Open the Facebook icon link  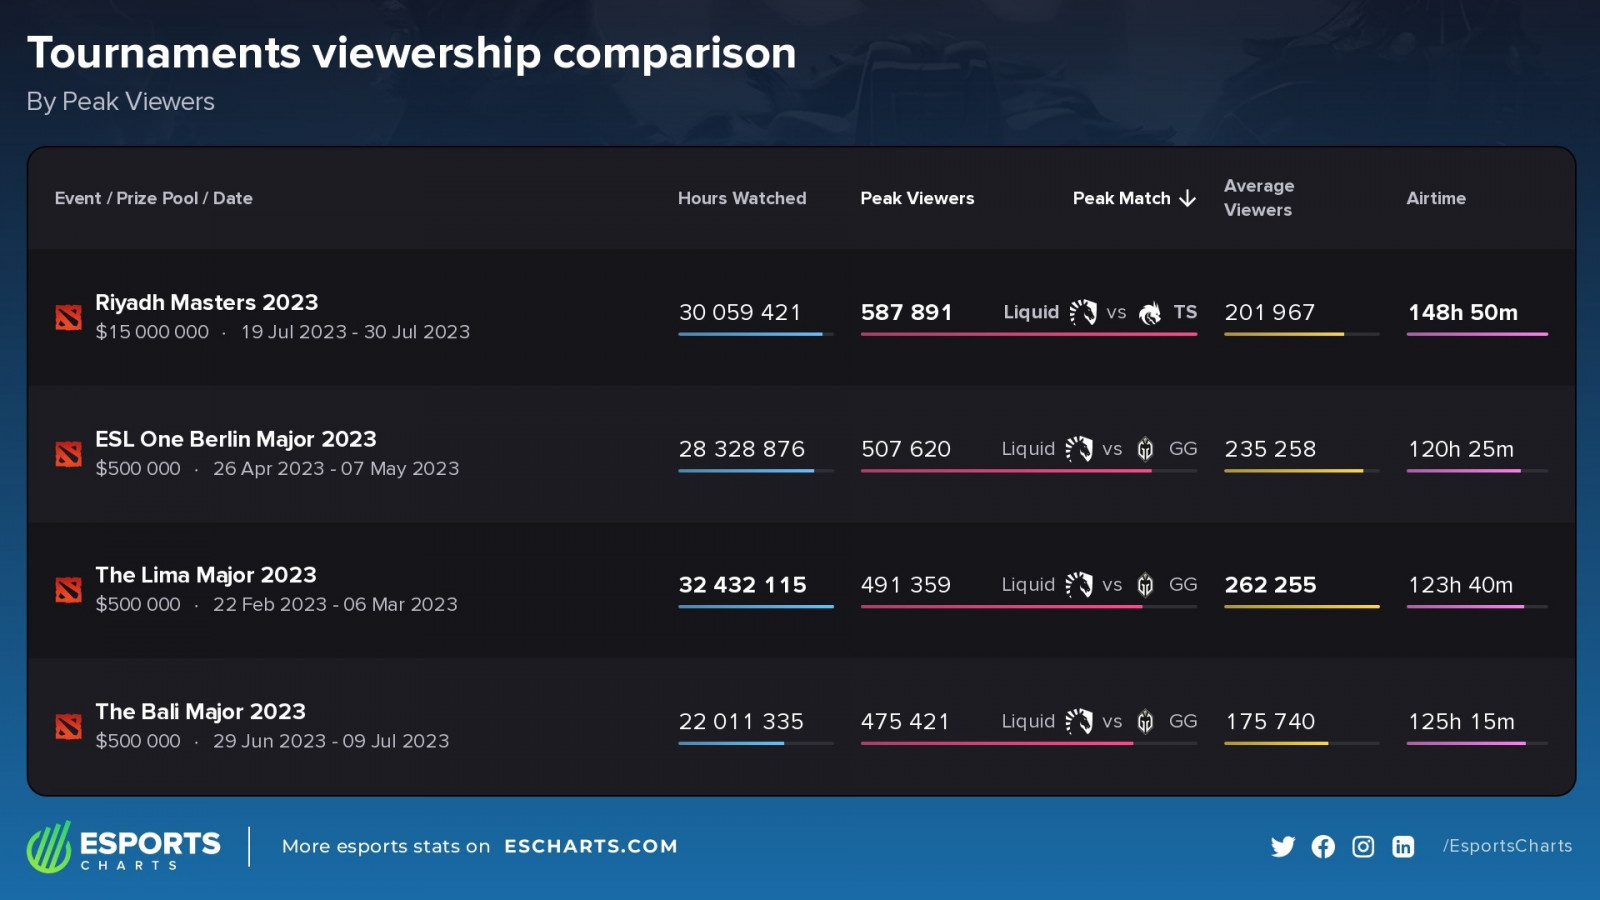pyautogui.click(x=1323, y=847)
